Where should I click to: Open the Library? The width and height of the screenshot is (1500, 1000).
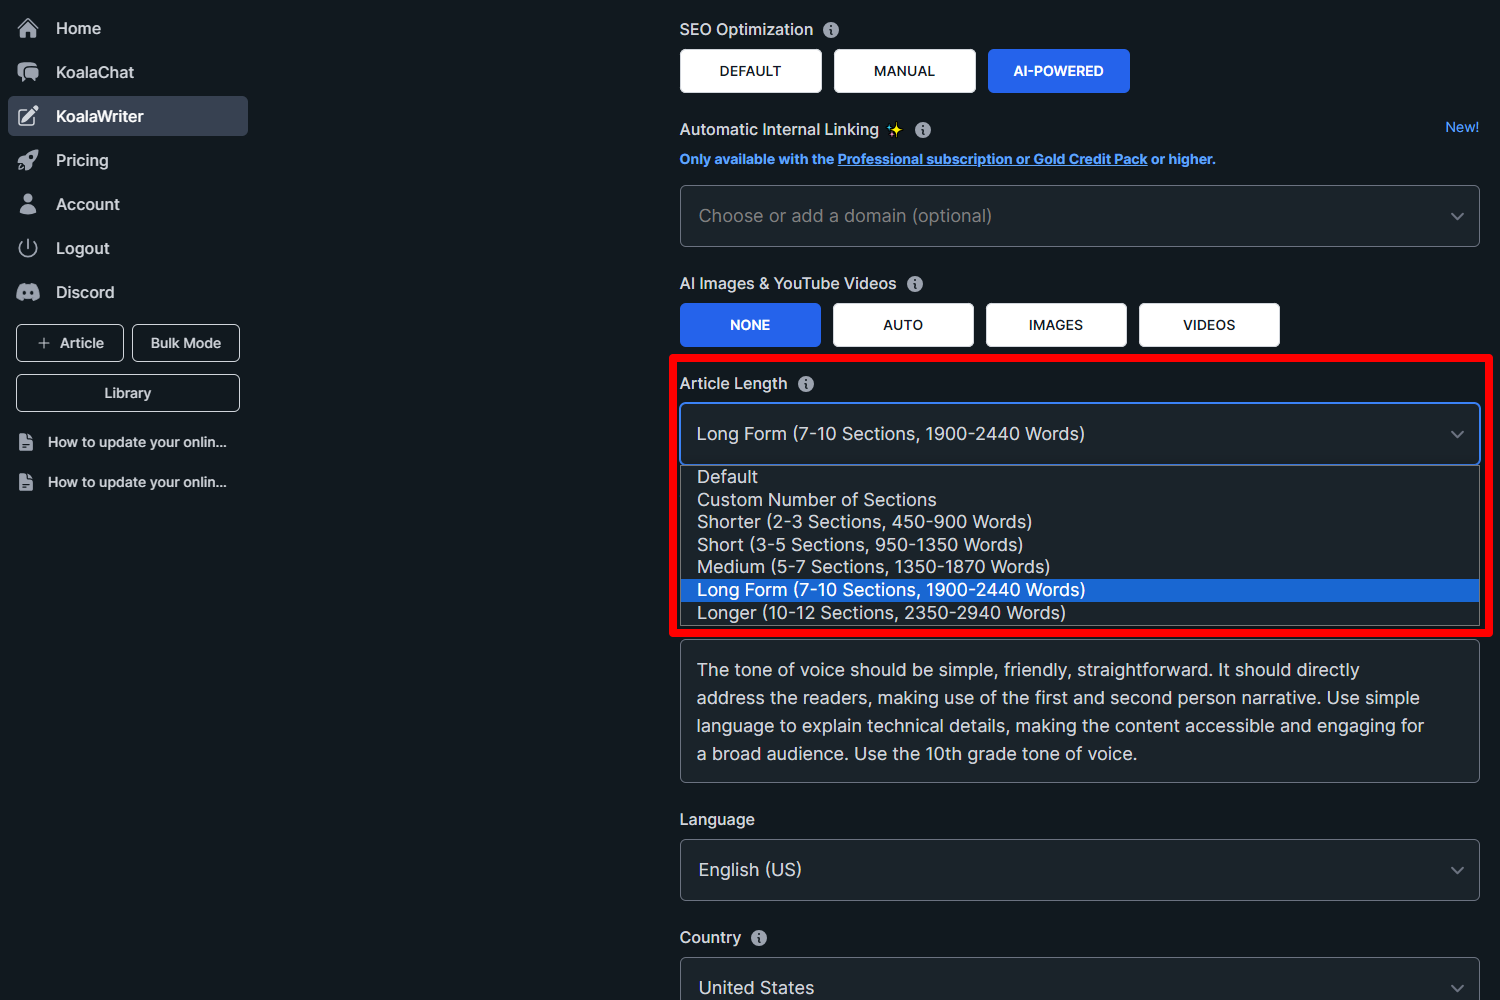point(127,392)
